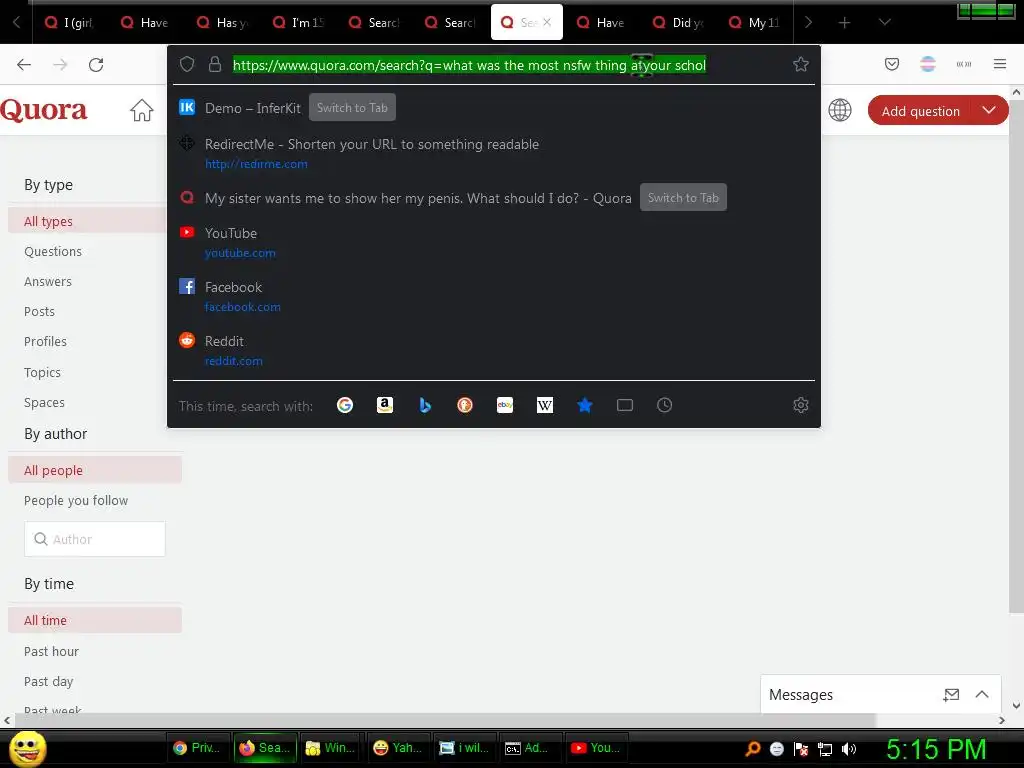Open the You... YouTube taskbar item
1024x768 pixels.
tap(597, 748)
